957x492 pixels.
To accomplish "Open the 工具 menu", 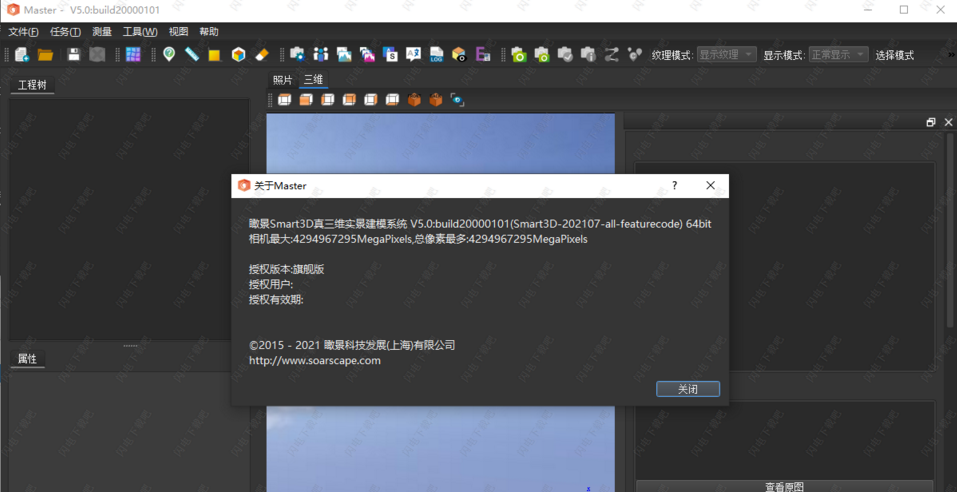I will point(140,32).
